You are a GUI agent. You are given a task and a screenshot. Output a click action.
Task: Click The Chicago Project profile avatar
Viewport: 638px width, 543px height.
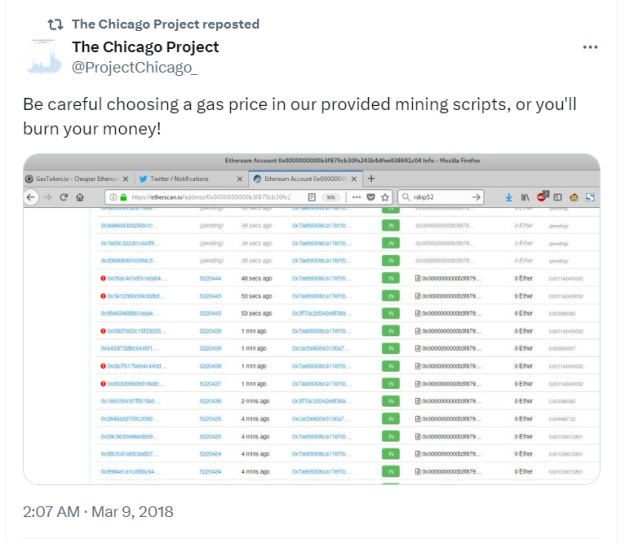click(44, 57)
